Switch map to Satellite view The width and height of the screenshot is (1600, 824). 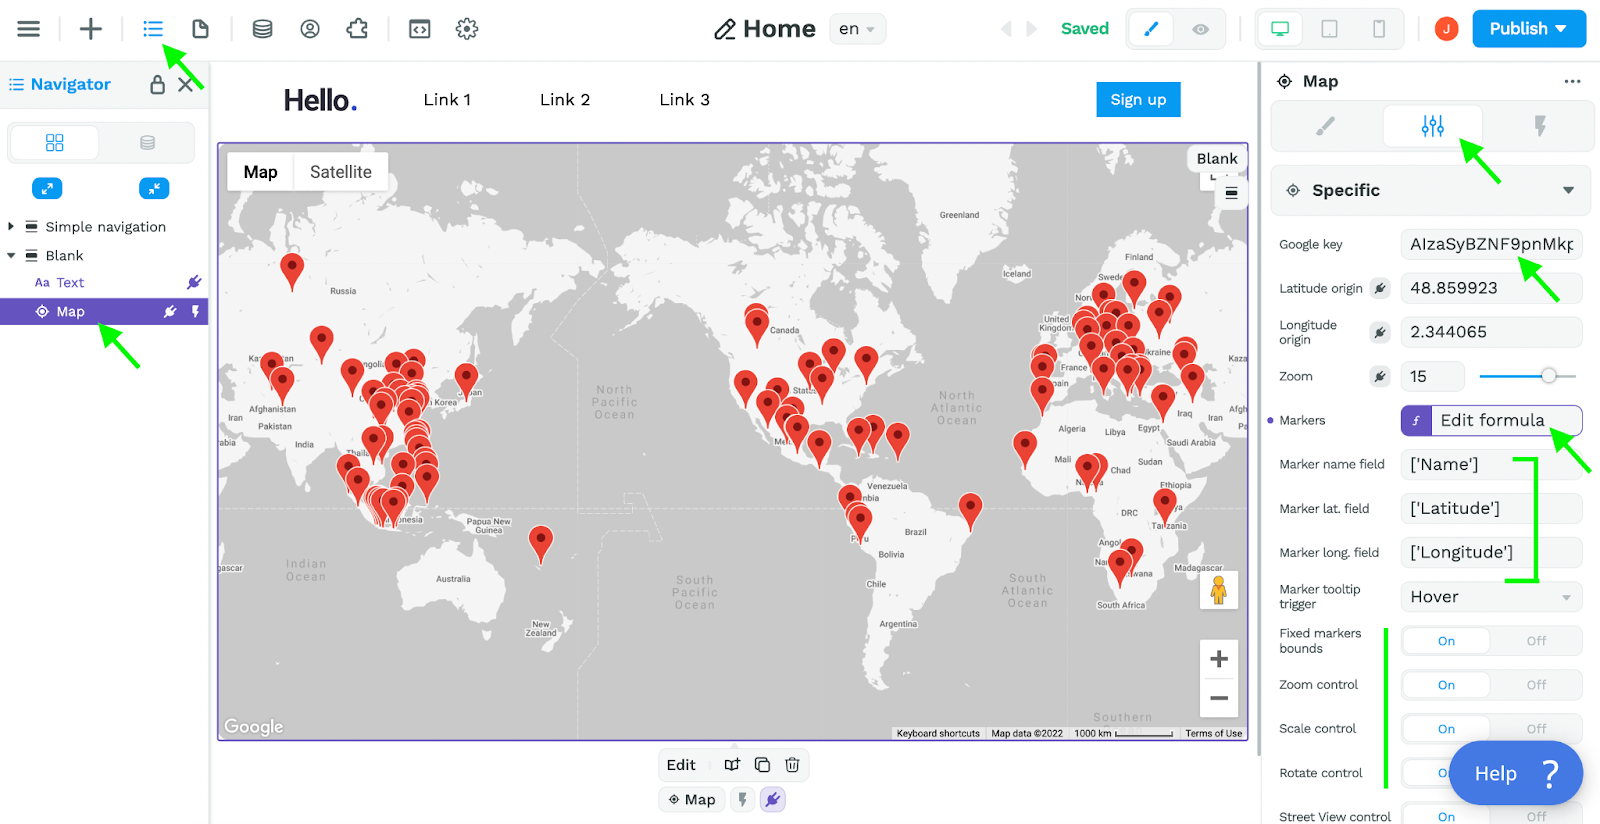pyautogui.click(x=340, y=172)
